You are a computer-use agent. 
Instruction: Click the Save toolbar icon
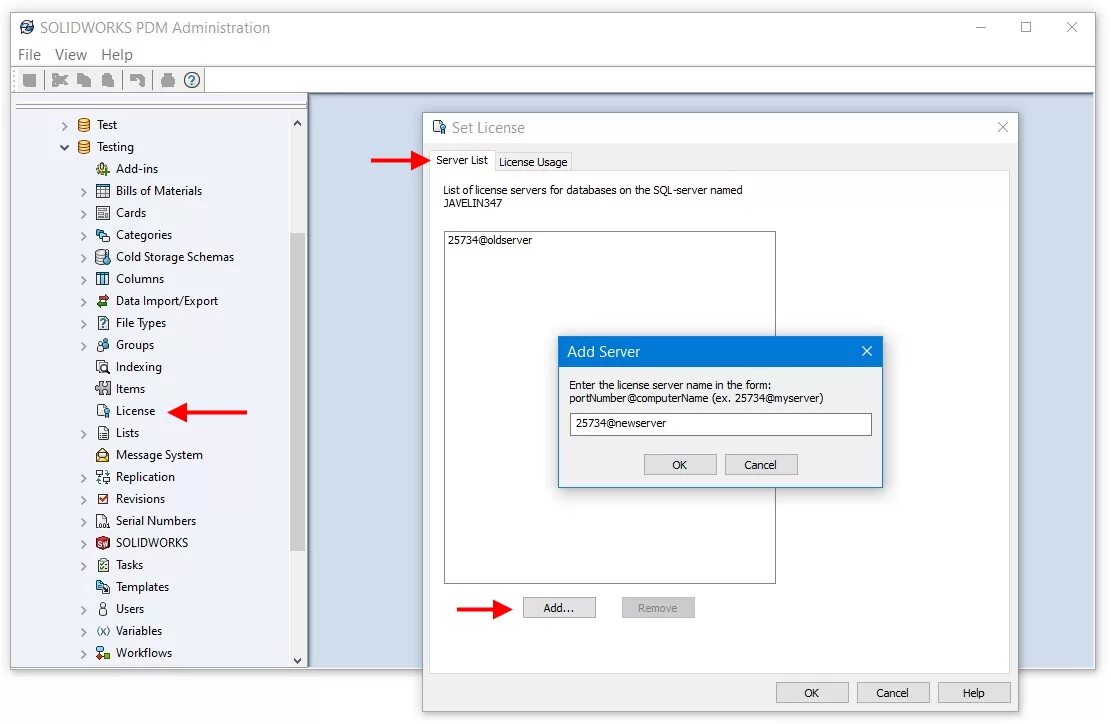click(29, 80)
